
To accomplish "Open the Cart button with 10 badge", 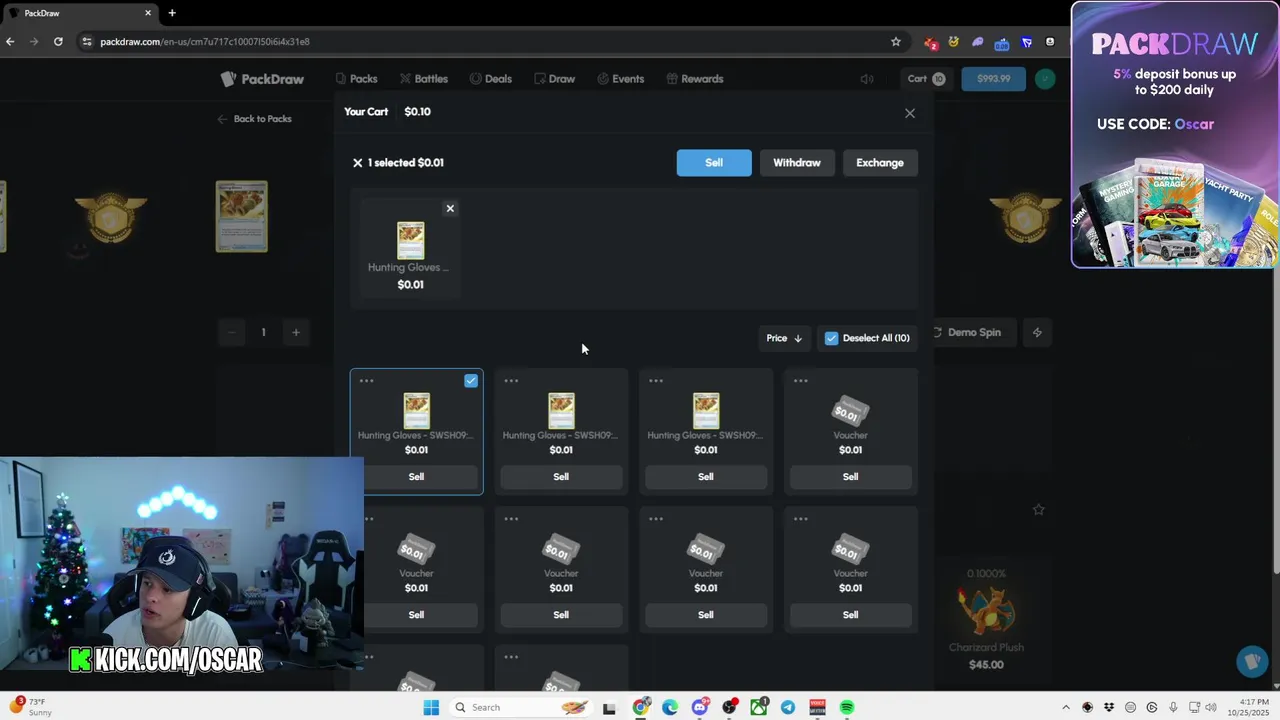I will [x=926, y=79].
